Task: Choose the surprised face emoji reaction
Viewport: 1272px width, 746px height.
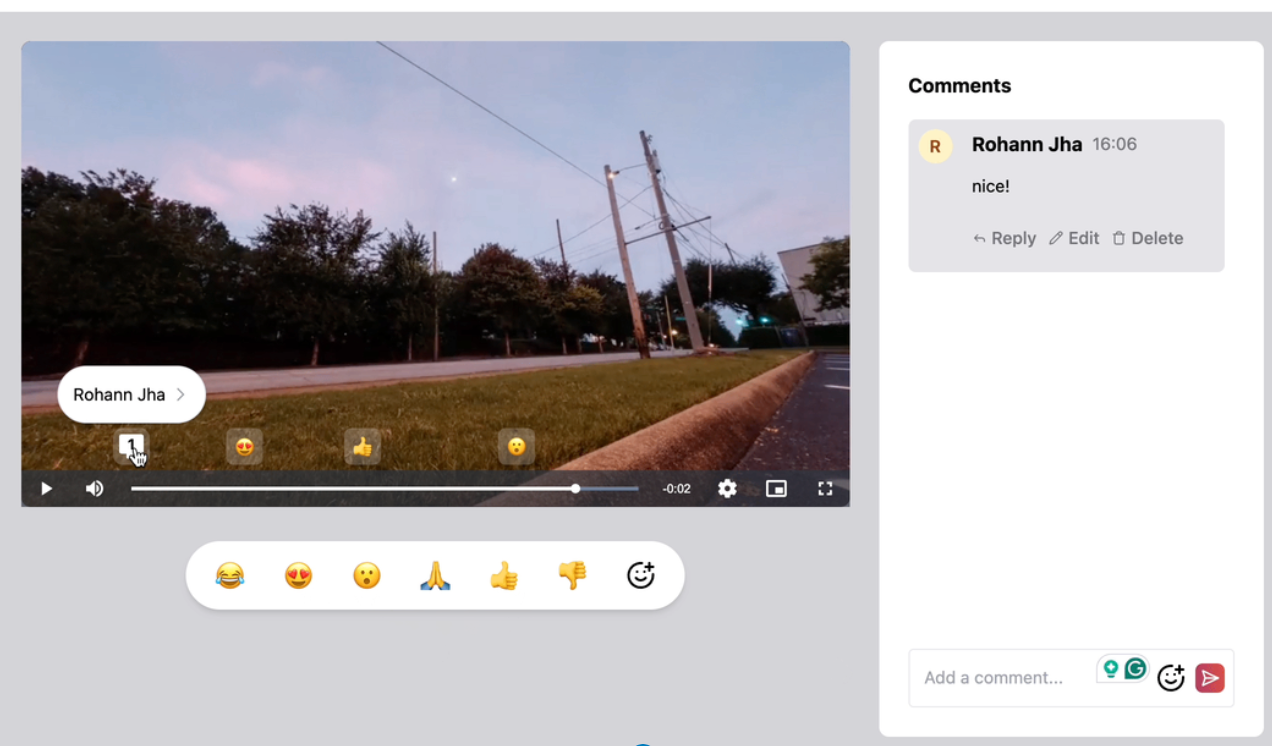Action: [366, 575]
